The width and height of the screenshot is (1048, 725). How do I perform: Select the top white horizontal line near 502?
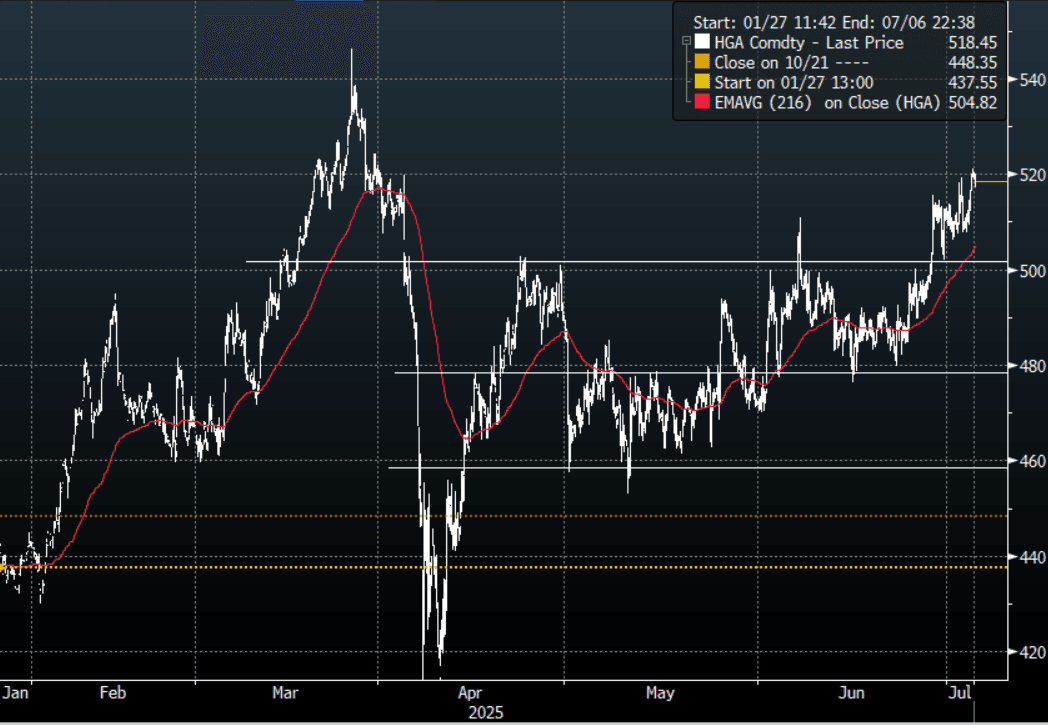coord(620,261)
